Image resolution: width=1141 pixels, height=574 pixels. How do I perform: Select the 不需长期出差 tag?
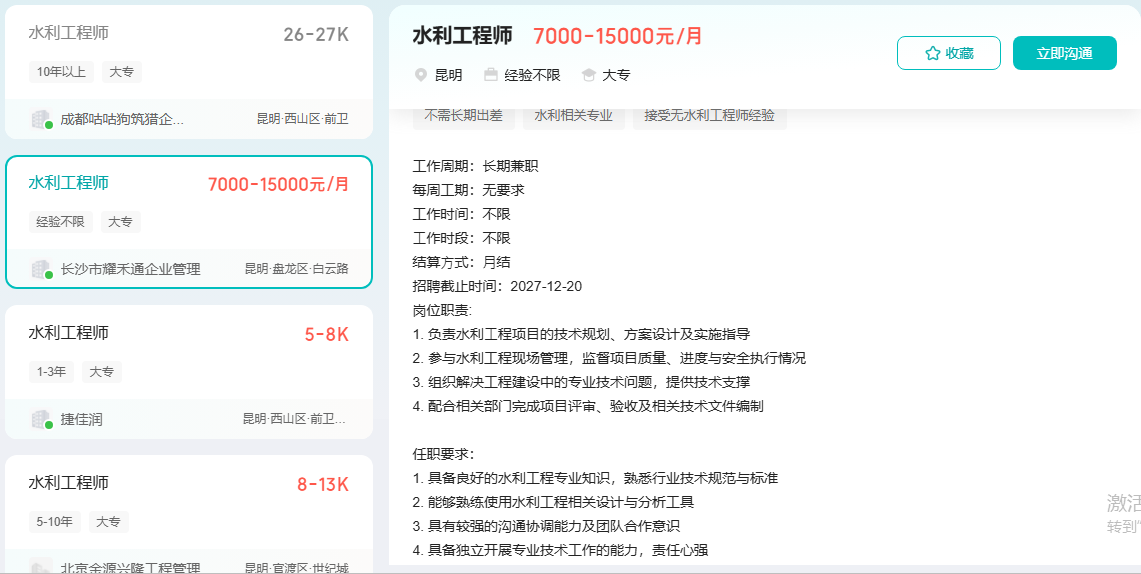coord(464,115)
